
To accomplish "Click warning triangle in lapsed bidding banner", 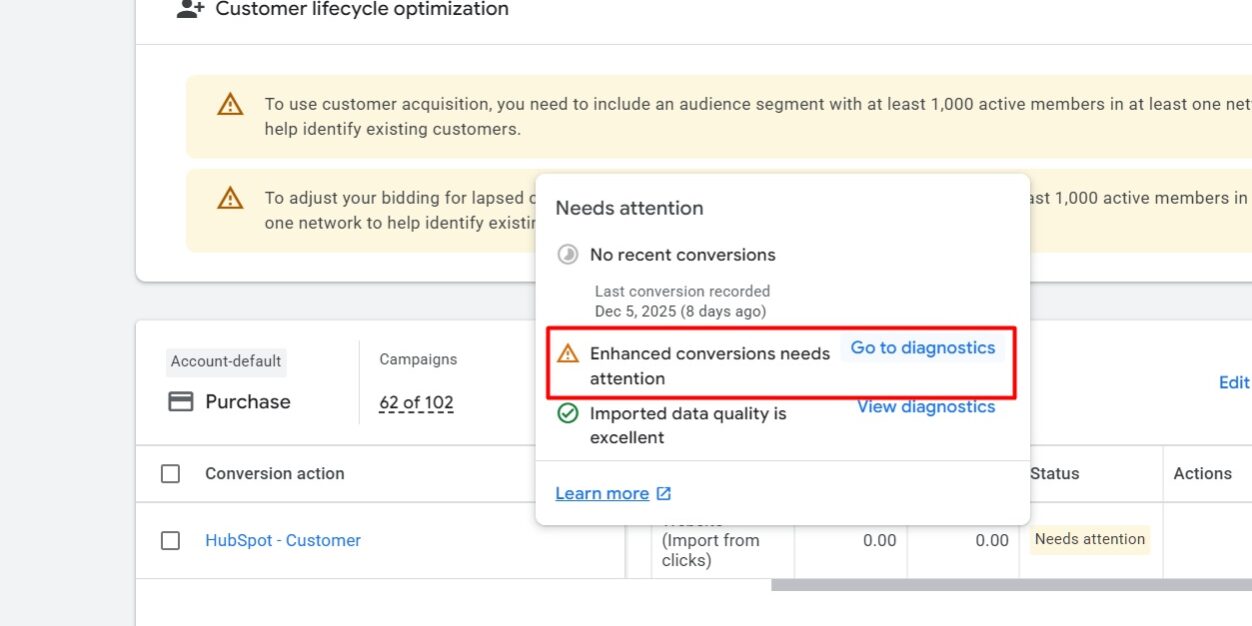I will pos(230,198).
